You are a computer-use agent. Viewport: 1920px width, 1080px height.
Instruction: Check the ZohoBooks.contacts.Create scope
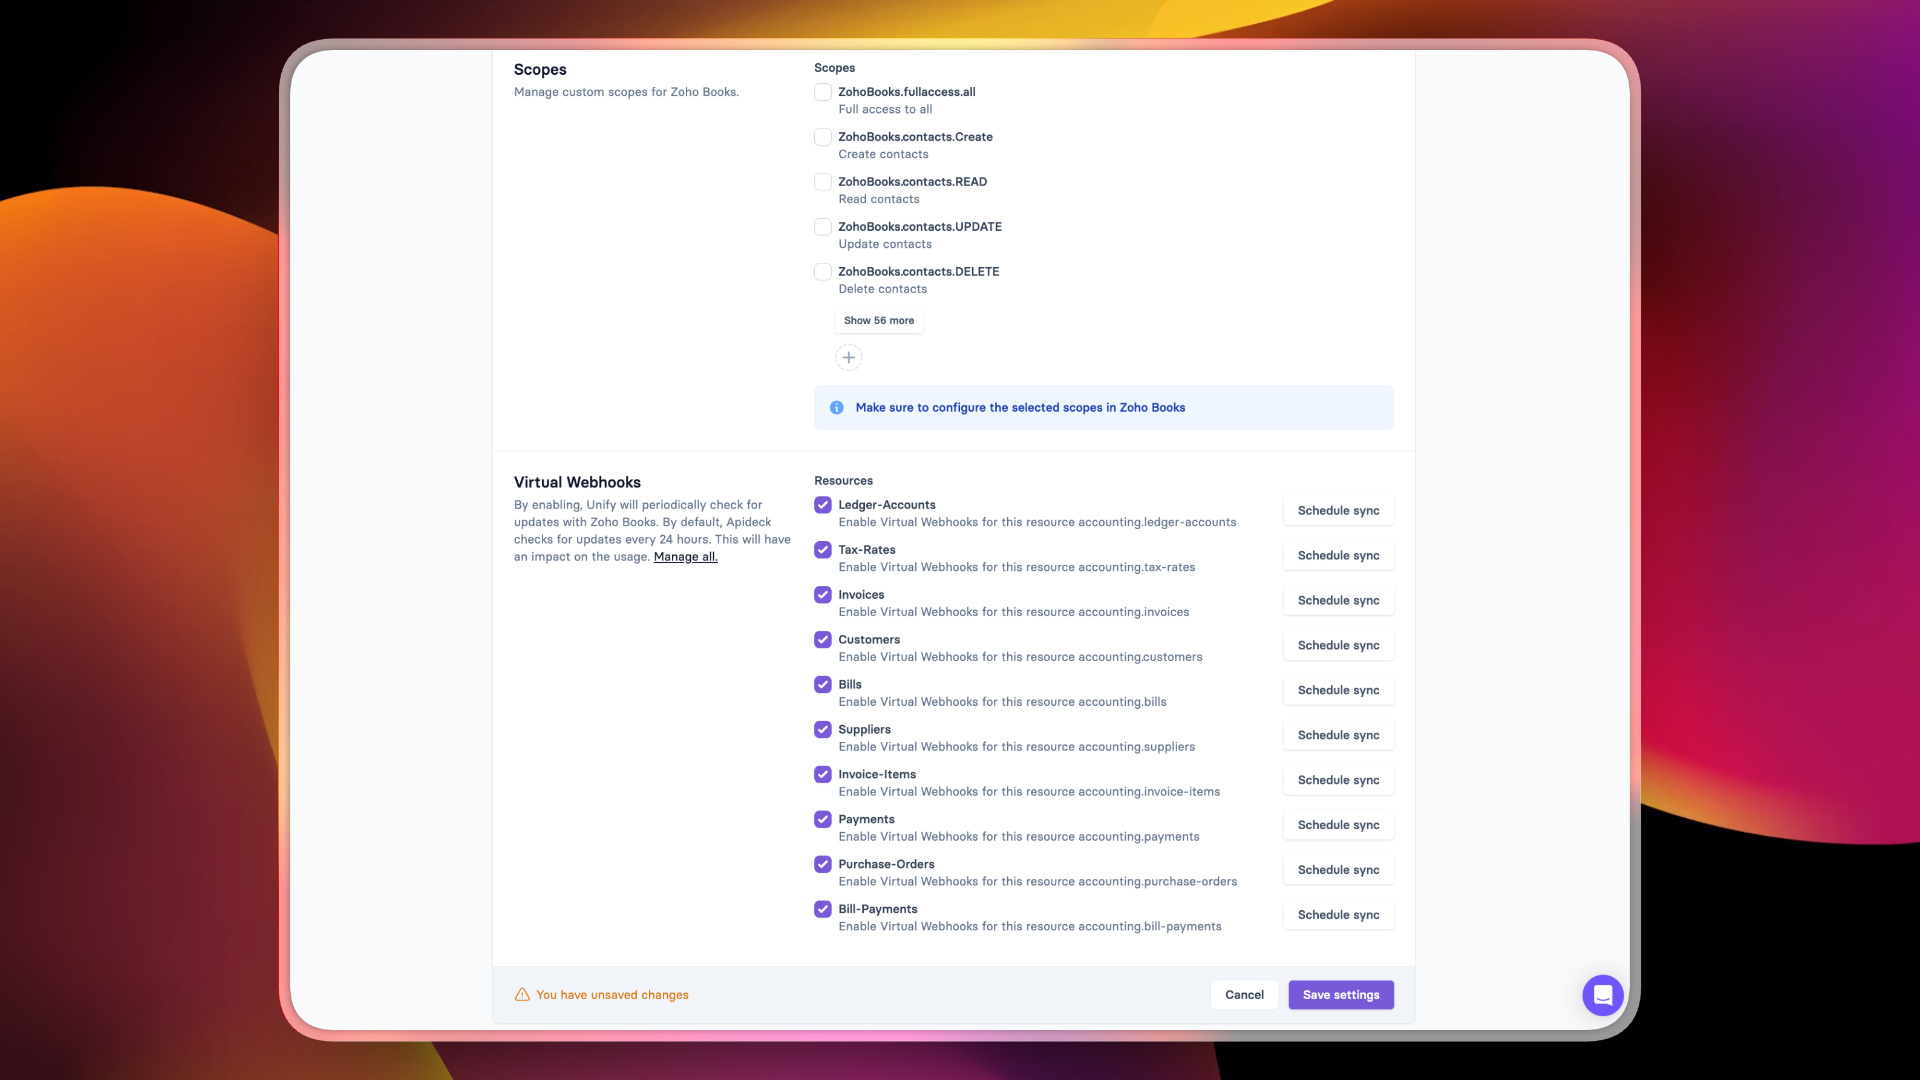(822, 137)
